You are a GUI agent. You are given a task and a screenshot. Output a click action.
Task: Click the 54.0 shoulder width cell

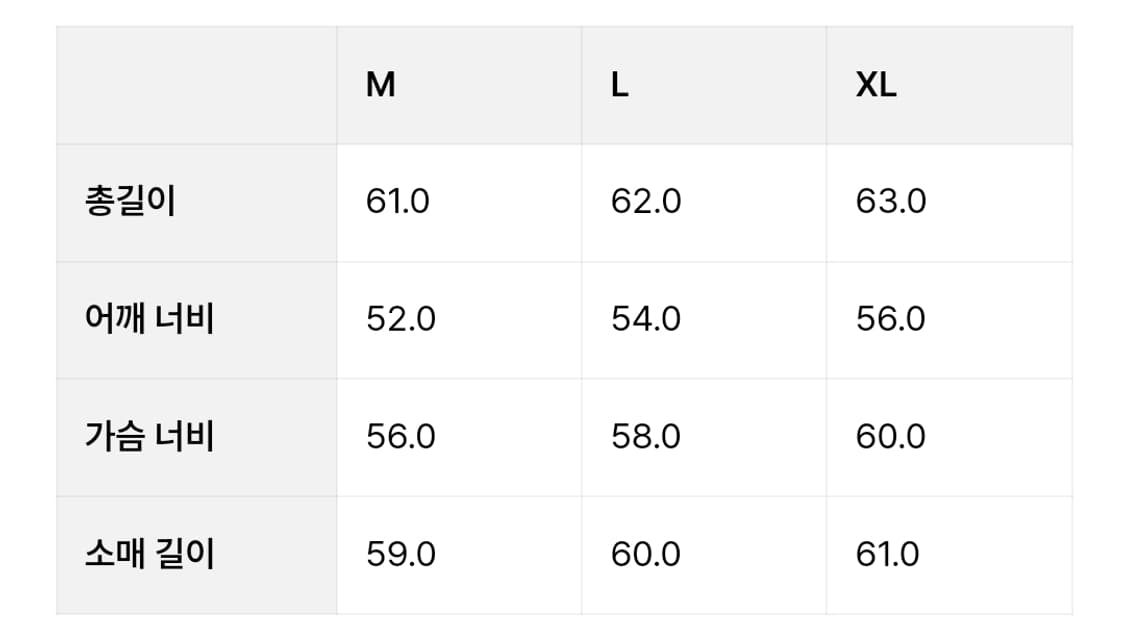pyautogui.click(x=704, y=321)
